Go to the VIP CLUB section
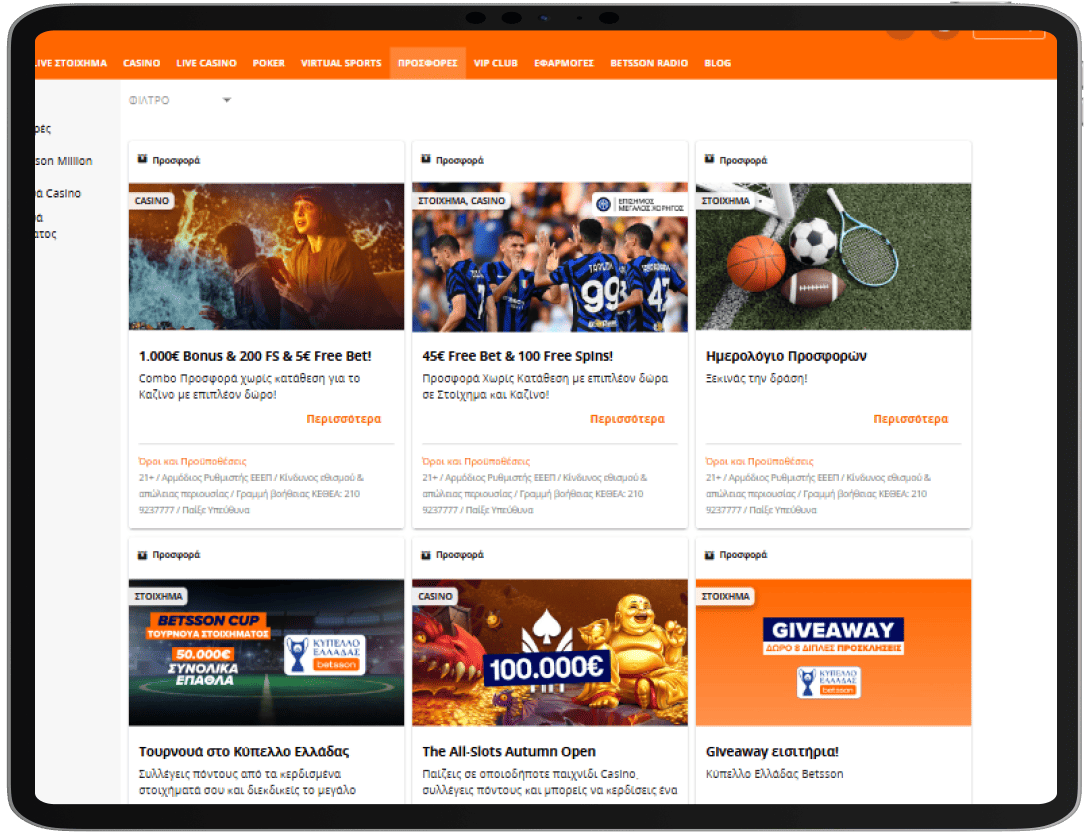1086x835 pixels. click(x=495, y=63)
